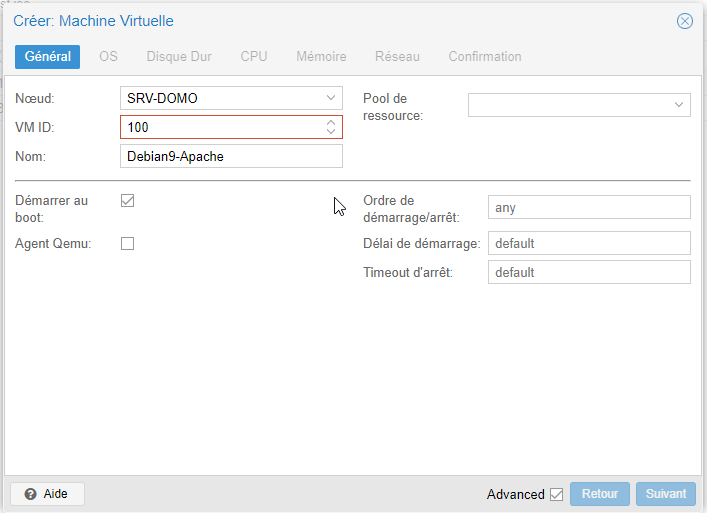This screenshot has width=707, height=513.
Task: Click the Ordre de démarrage/arrêt field
Action: (x=589, y=207)
